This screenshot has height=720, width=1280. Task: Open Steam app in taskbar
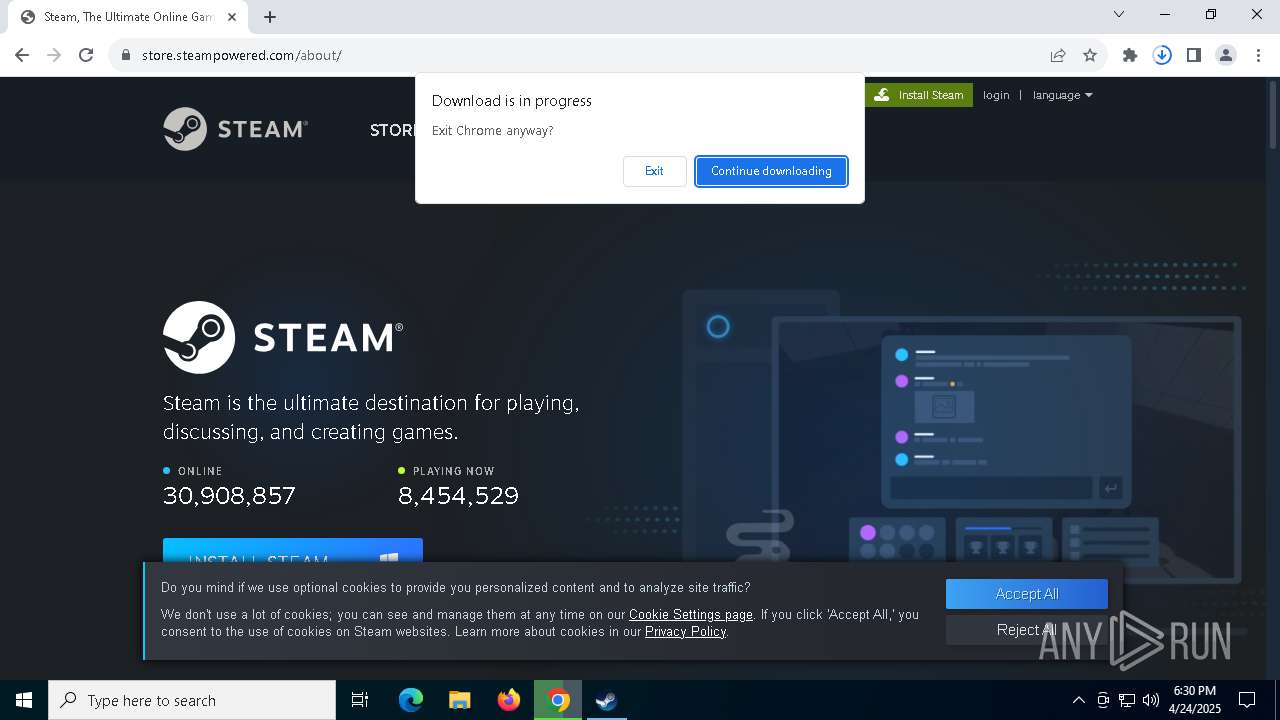pos(606,700)
